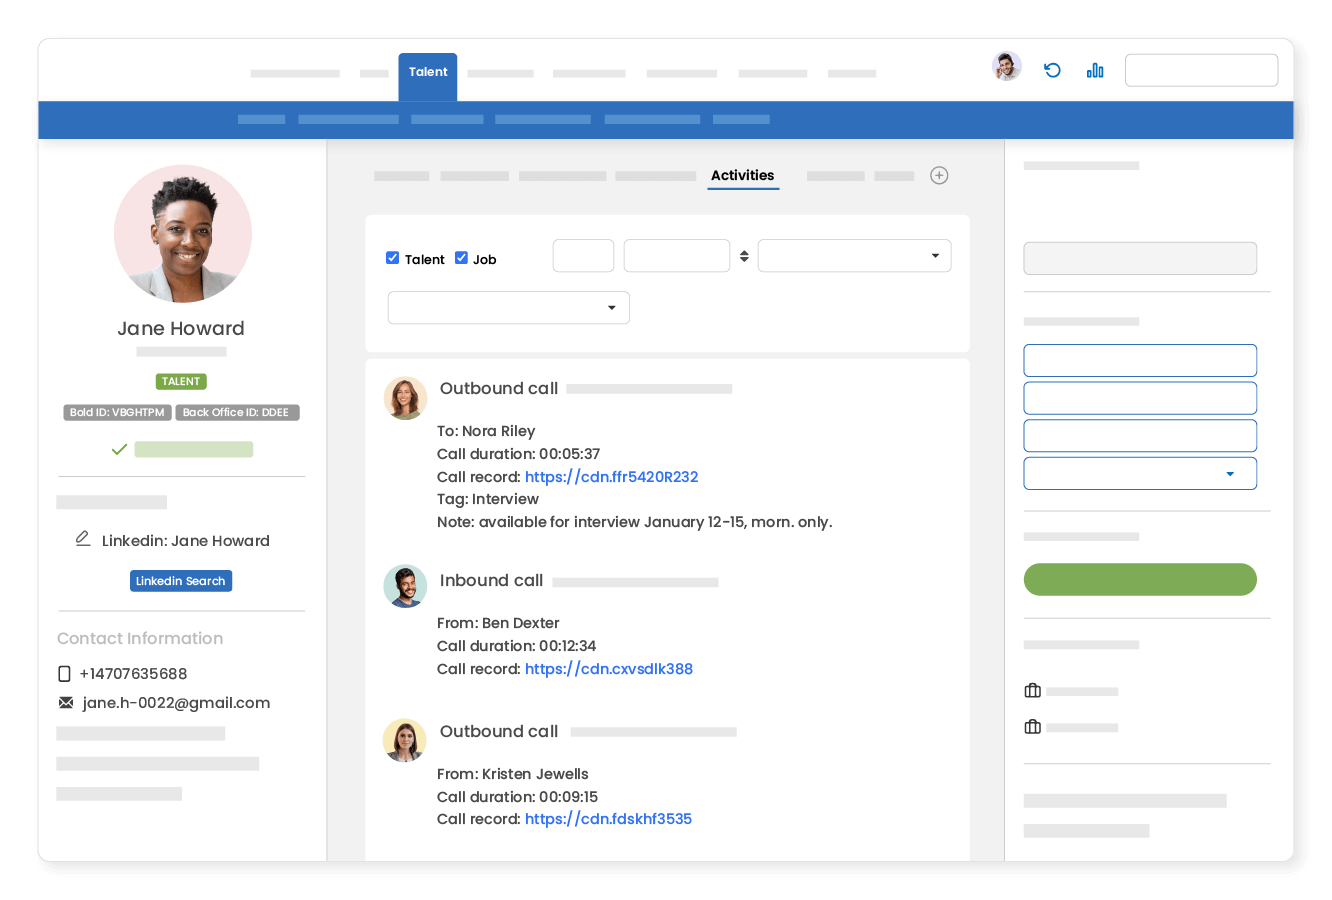Screen dimensions: 1332x900
Task: Open the second filter dropdown below the checkboxes
Action: 508,307
